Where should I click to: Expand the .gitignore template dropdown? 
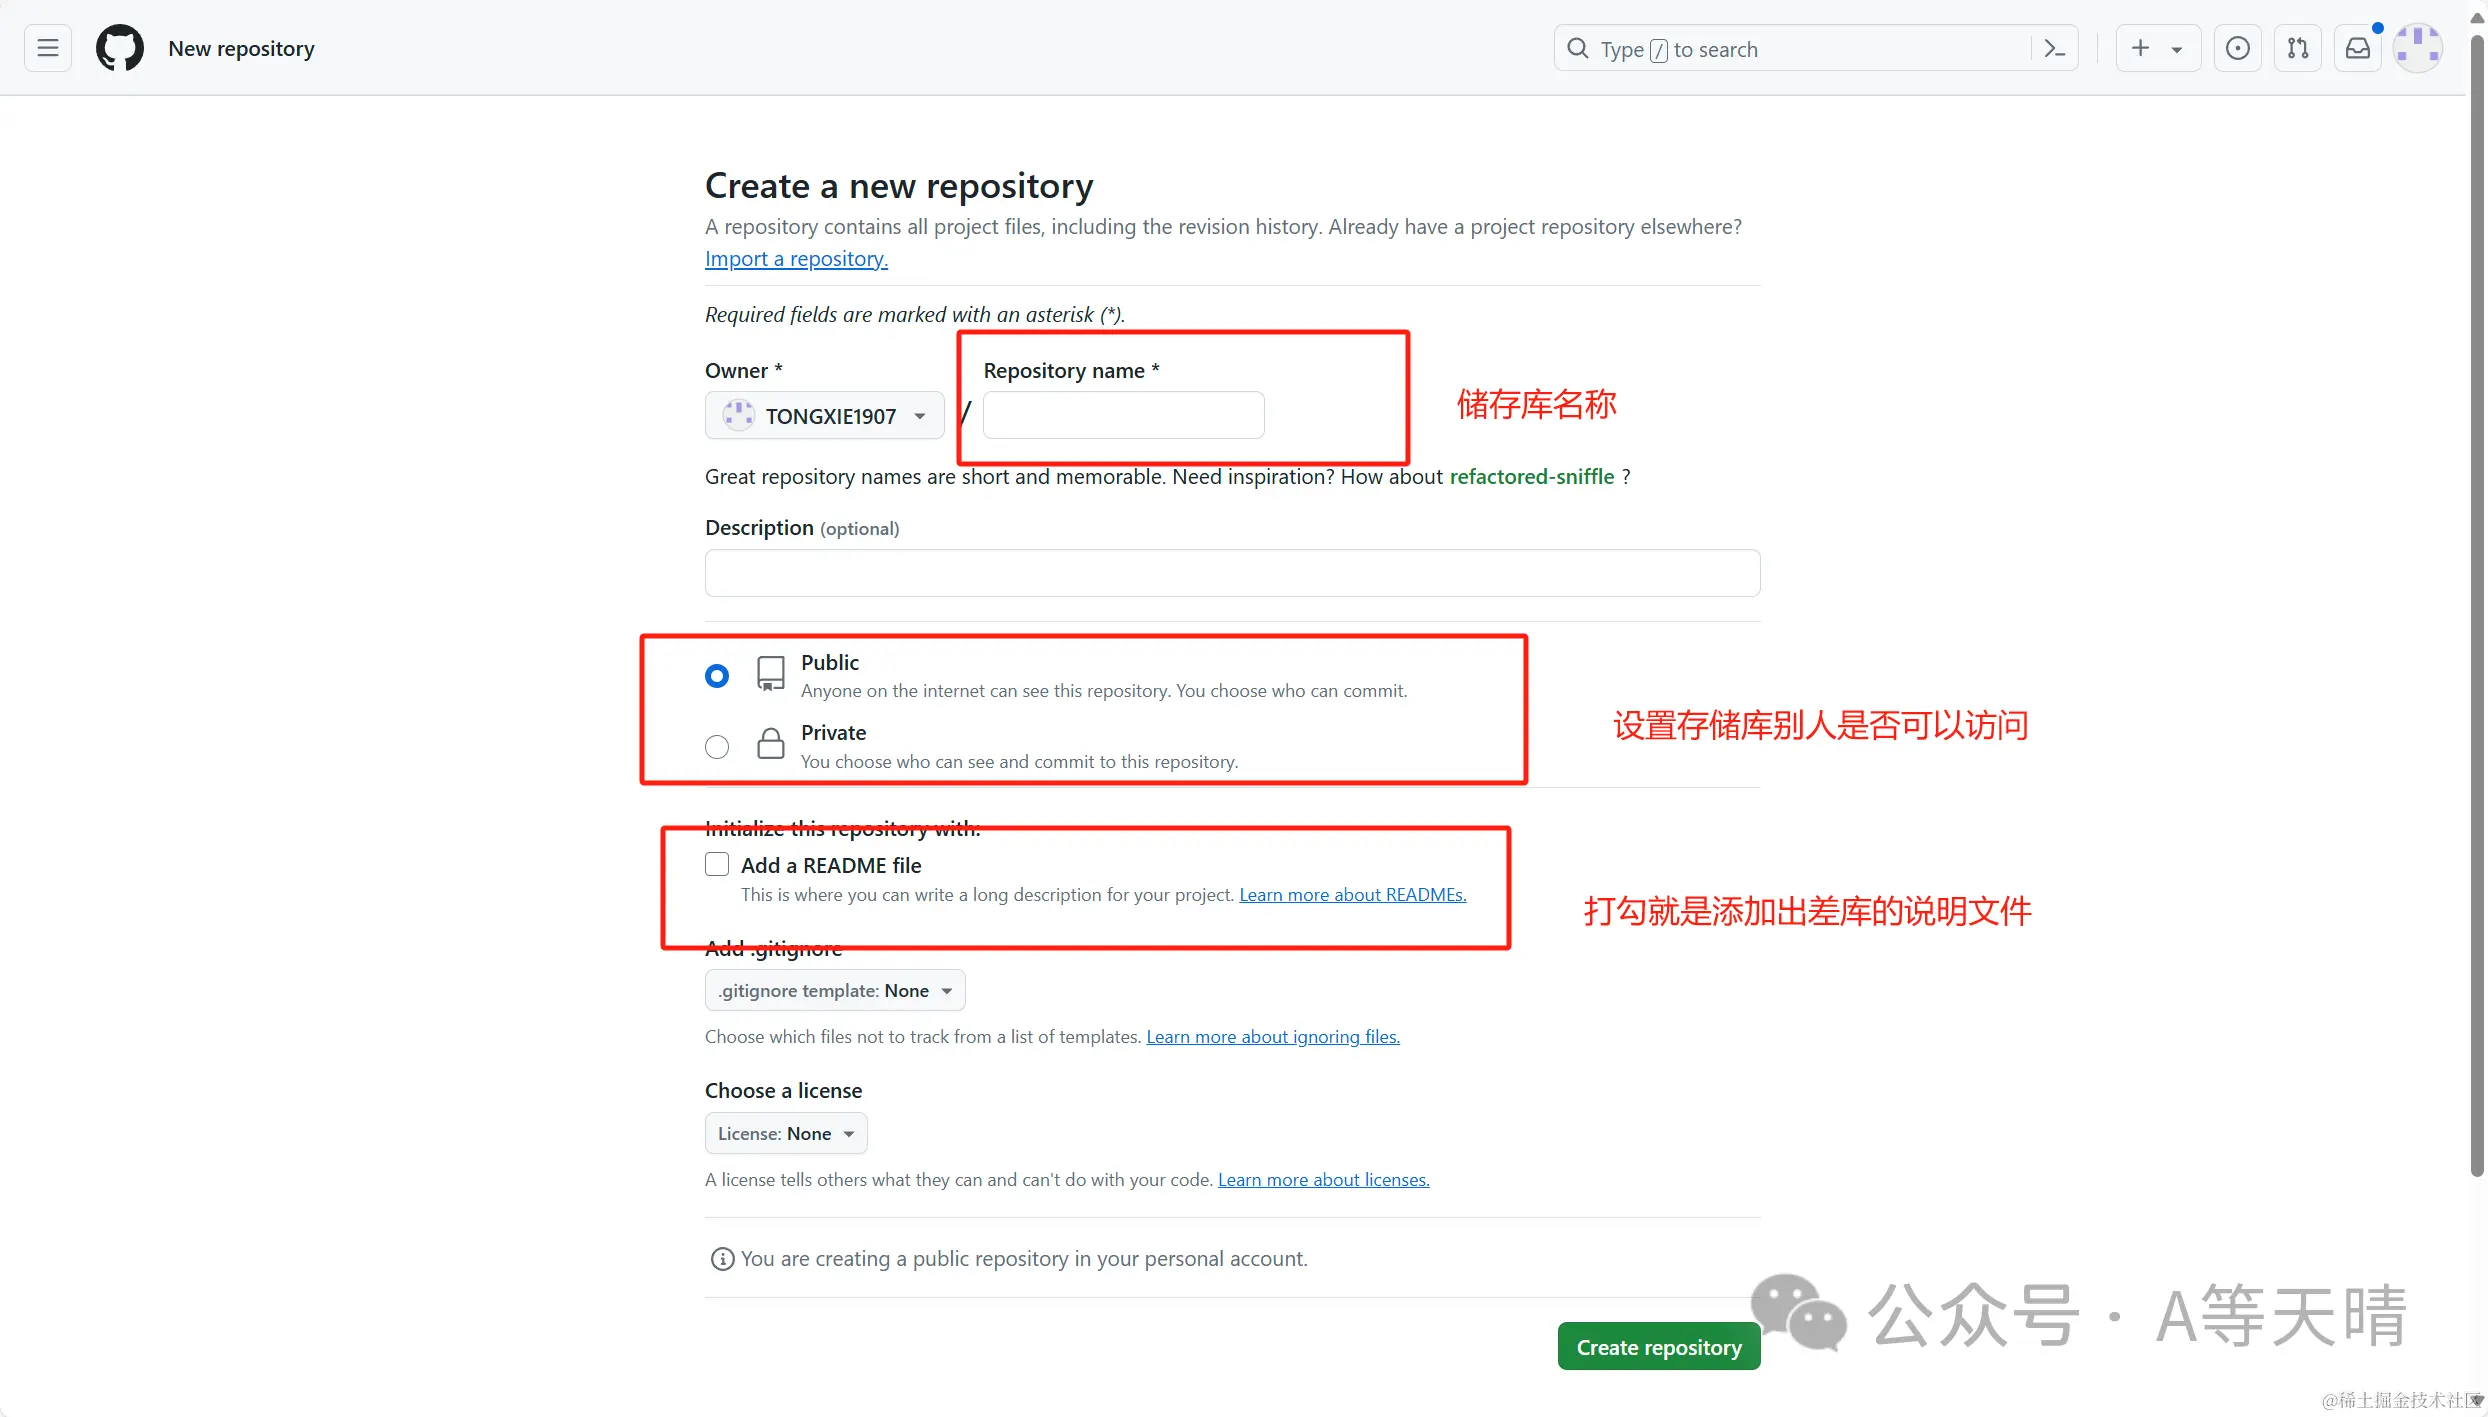coord(834,990)
